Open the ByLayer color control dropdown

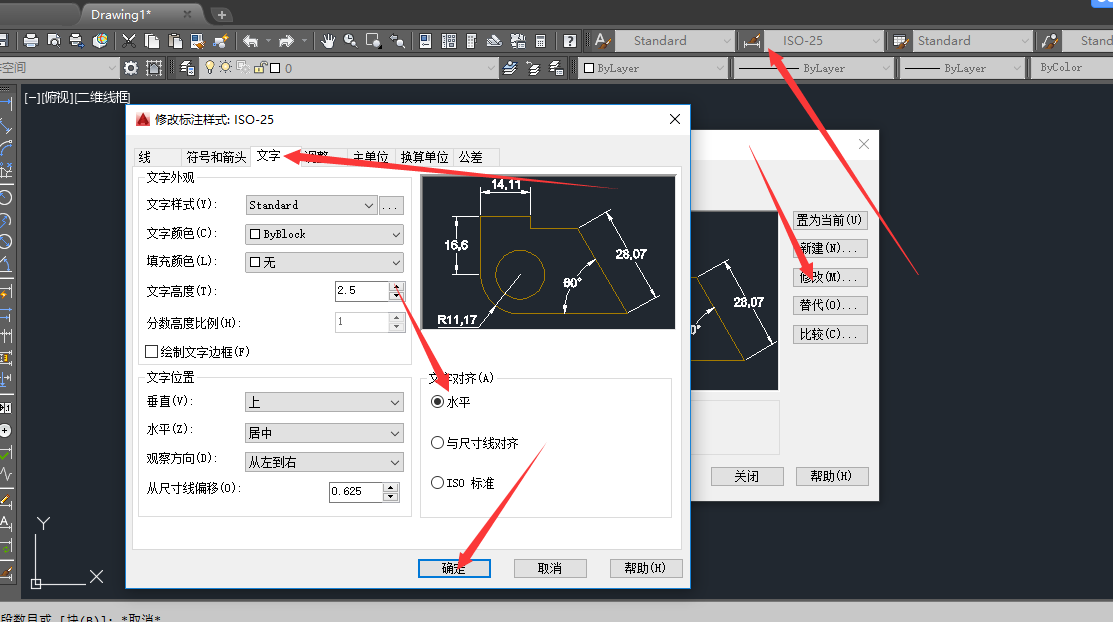point(654,68)
